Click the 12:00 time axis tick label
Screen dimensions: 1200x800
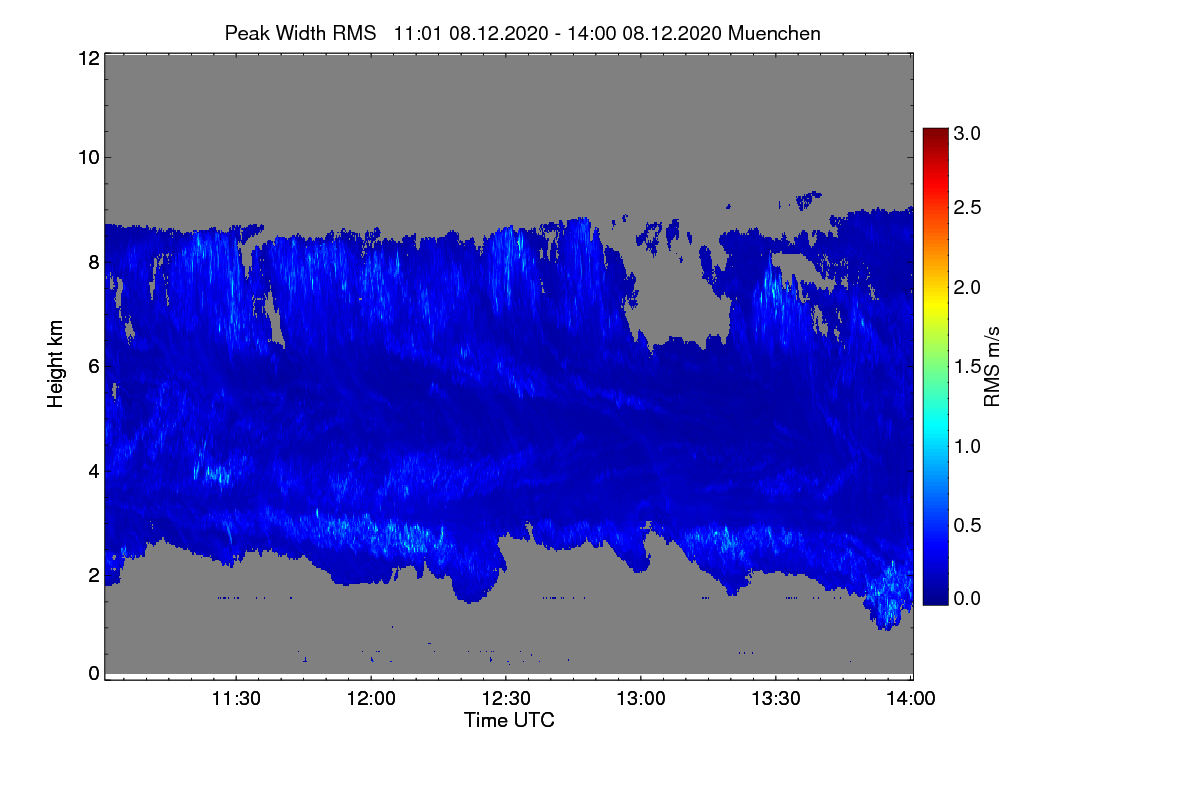point(371,700)
